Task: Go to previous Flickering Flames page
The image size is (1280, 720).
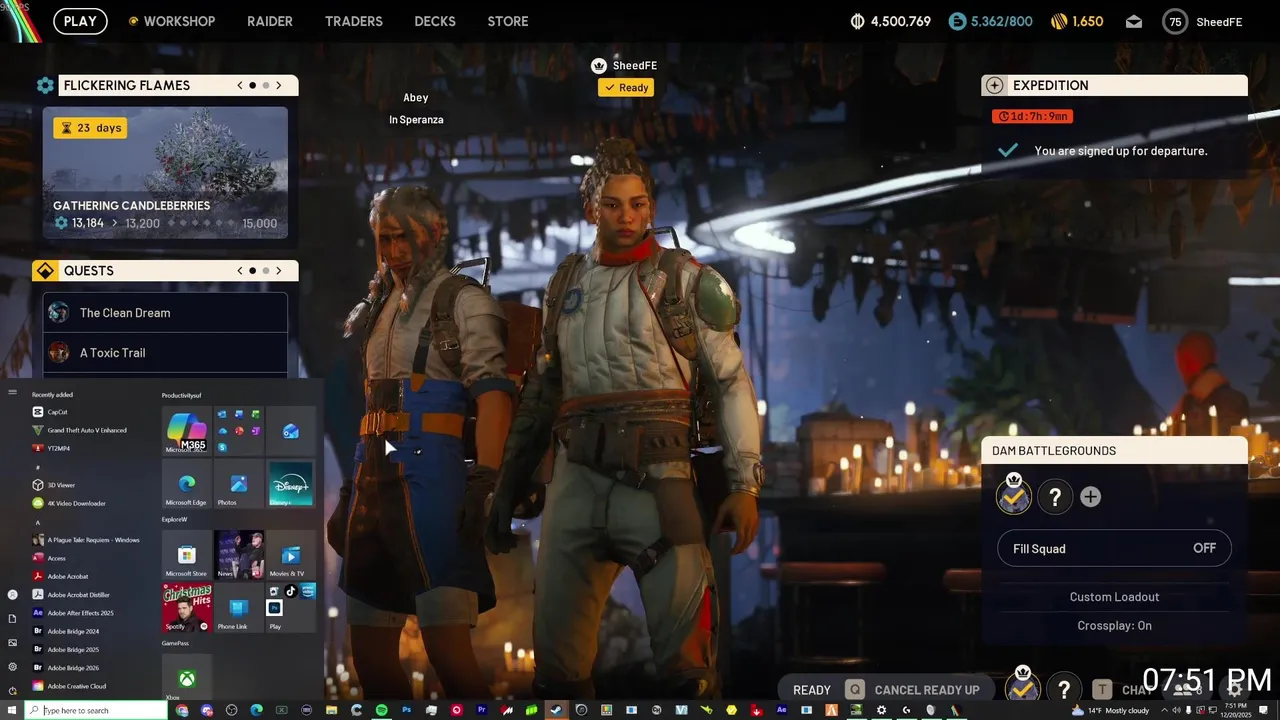Action: 240,86
